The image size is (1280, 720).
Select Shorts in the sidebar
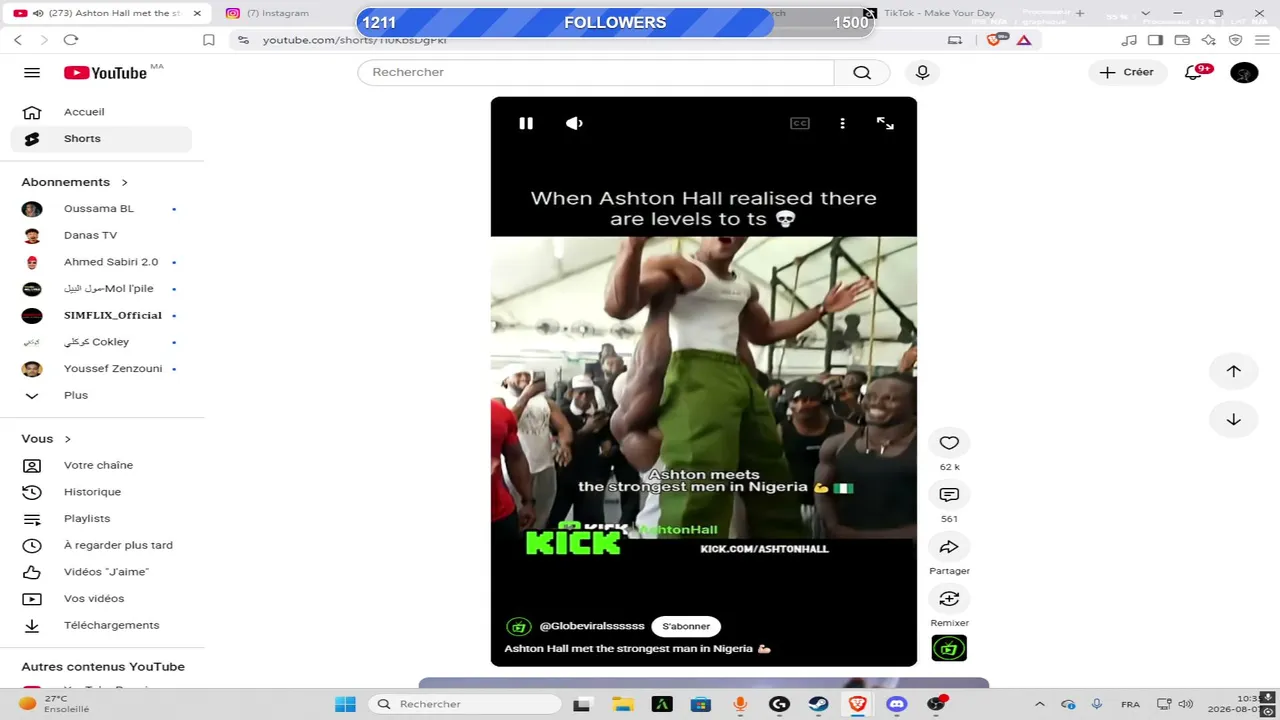point(101,139)
